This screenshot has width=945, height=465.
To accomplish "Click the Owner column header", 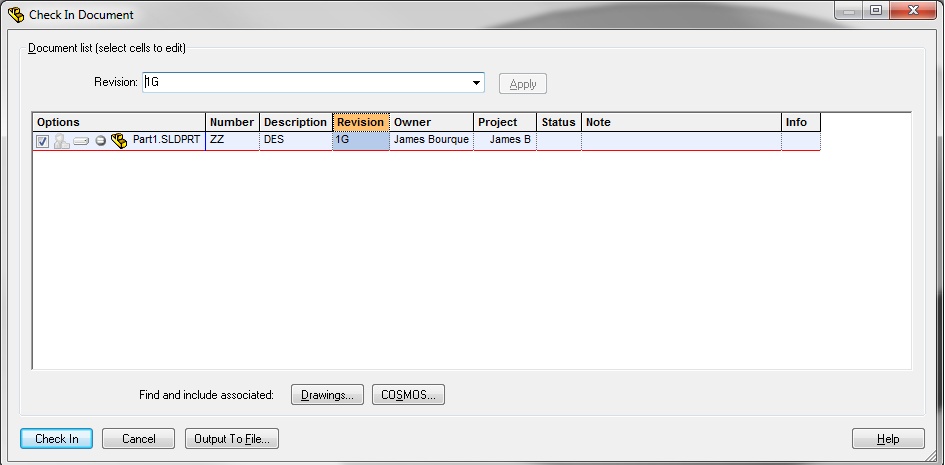I will (x=432, y=122).
